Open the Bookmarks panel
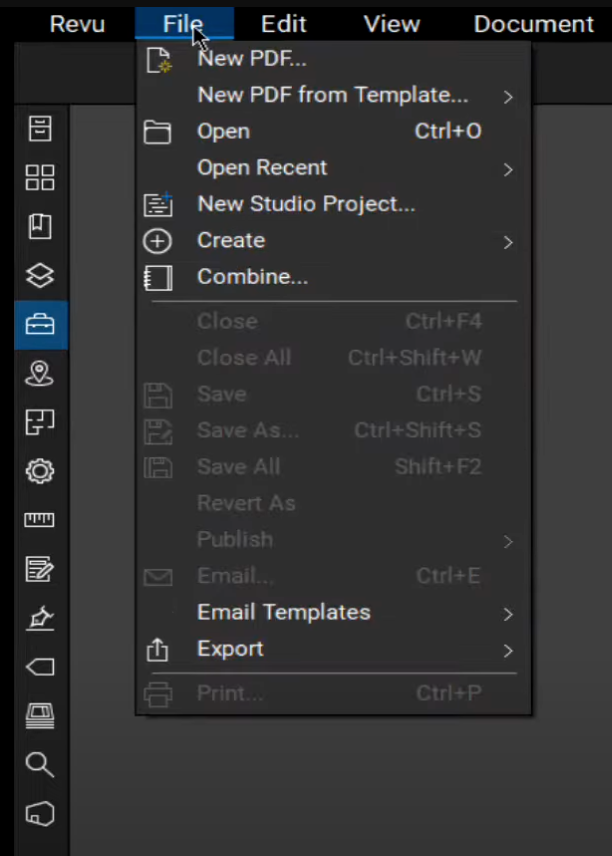Viewport: 612px width, 856px height. (x=40, y=227)
